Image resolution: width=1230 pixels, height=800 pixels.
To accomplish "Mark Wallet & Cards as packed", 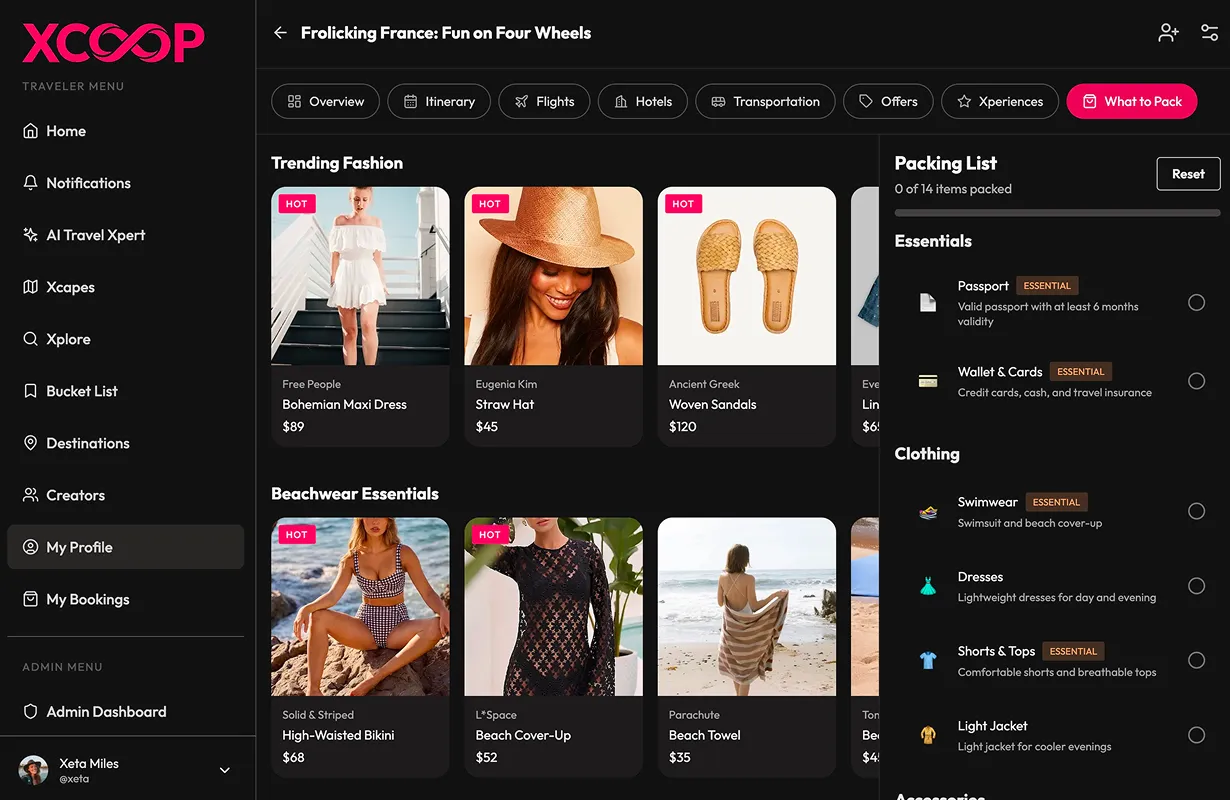I will (x=1196, y=381).
